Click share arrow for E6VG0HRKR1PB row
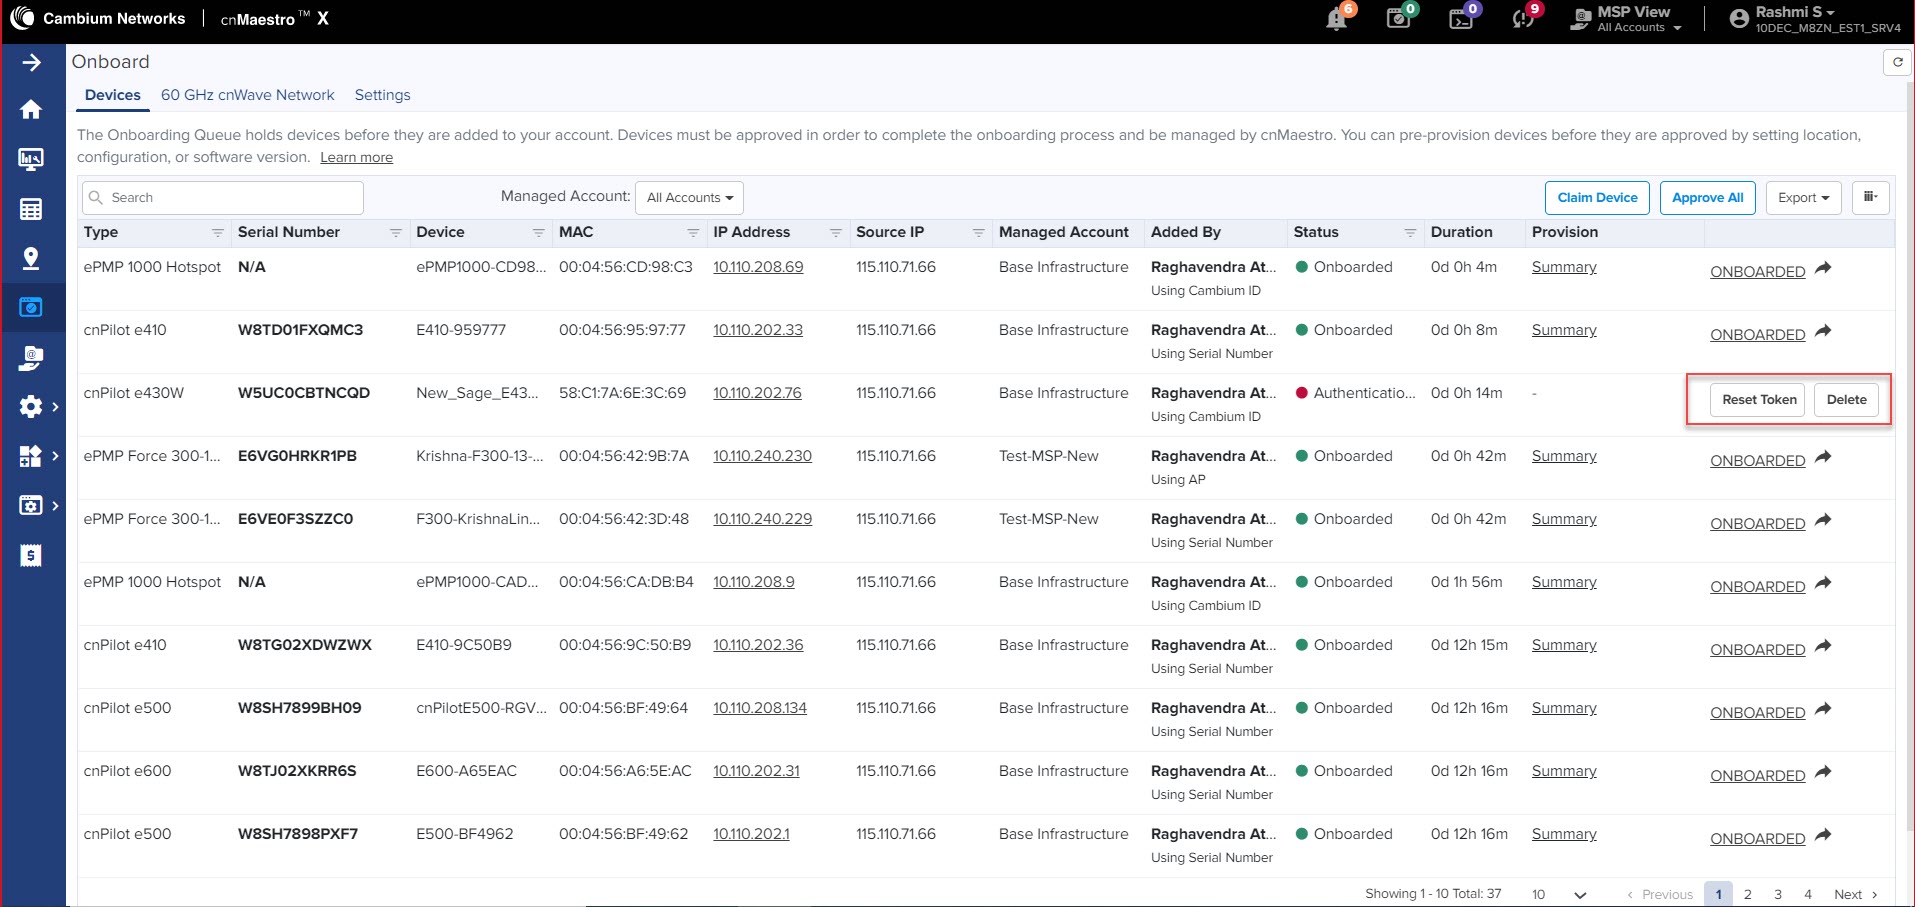This screenshot has width=1915, height=907. (1824, 457)
